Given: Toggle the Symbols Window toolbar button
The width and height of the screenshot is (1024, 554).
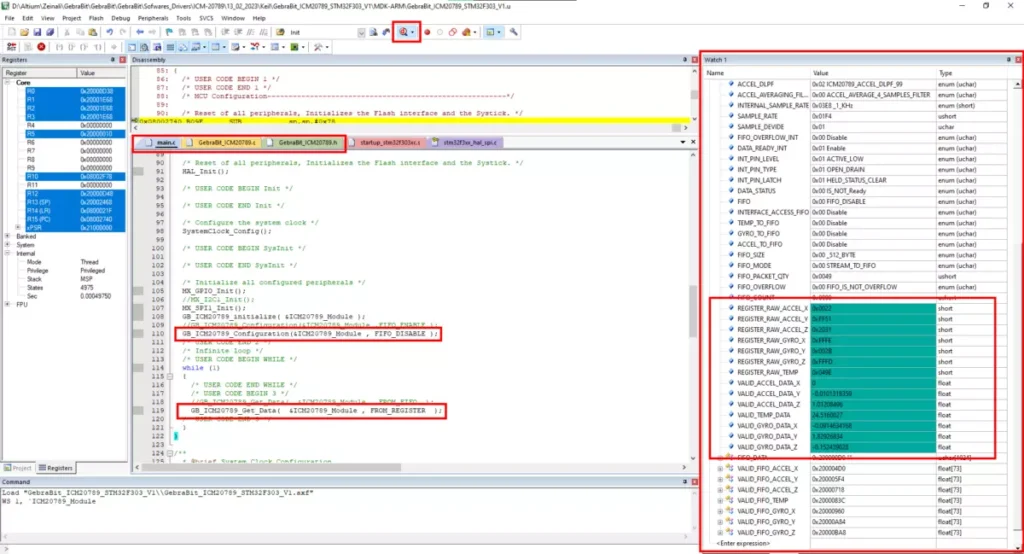Looking at the screenshot, I should [157, 47].
